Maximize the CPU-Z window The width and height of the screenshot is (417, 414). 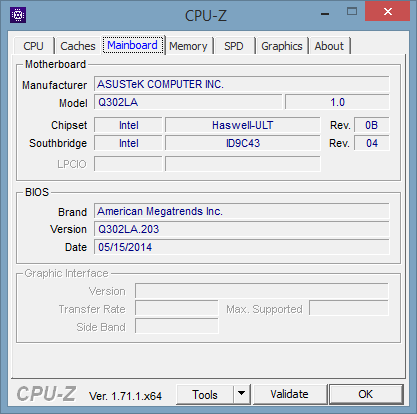pos(352,12)
